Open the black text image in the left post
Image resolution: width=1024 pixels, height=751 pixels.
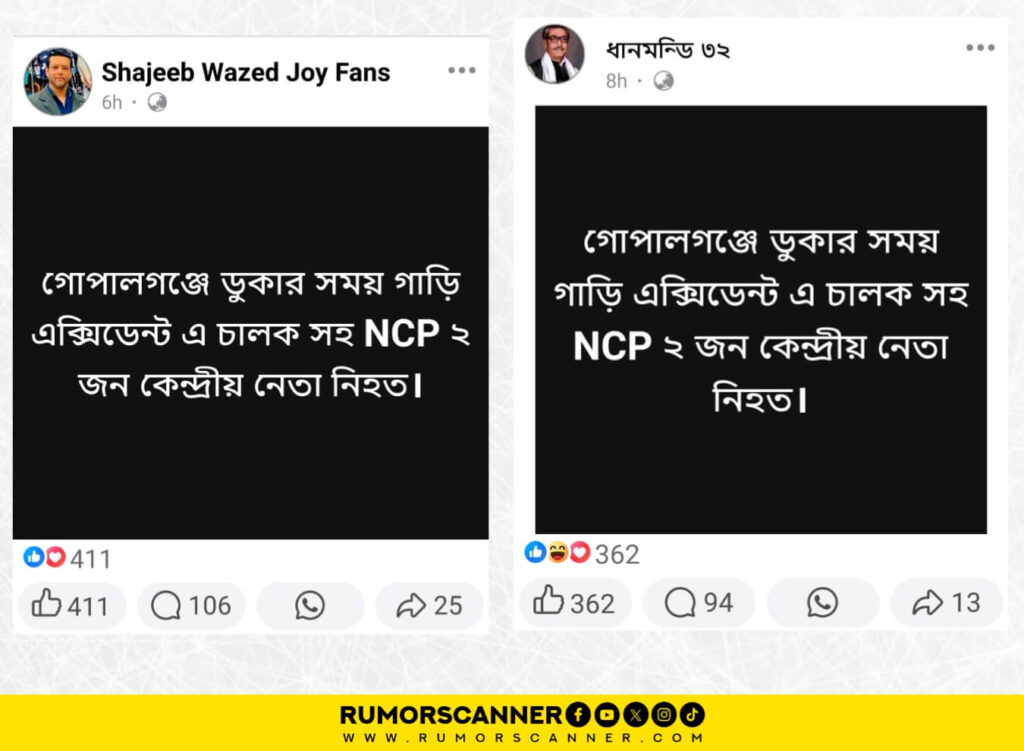coord(251,333)
